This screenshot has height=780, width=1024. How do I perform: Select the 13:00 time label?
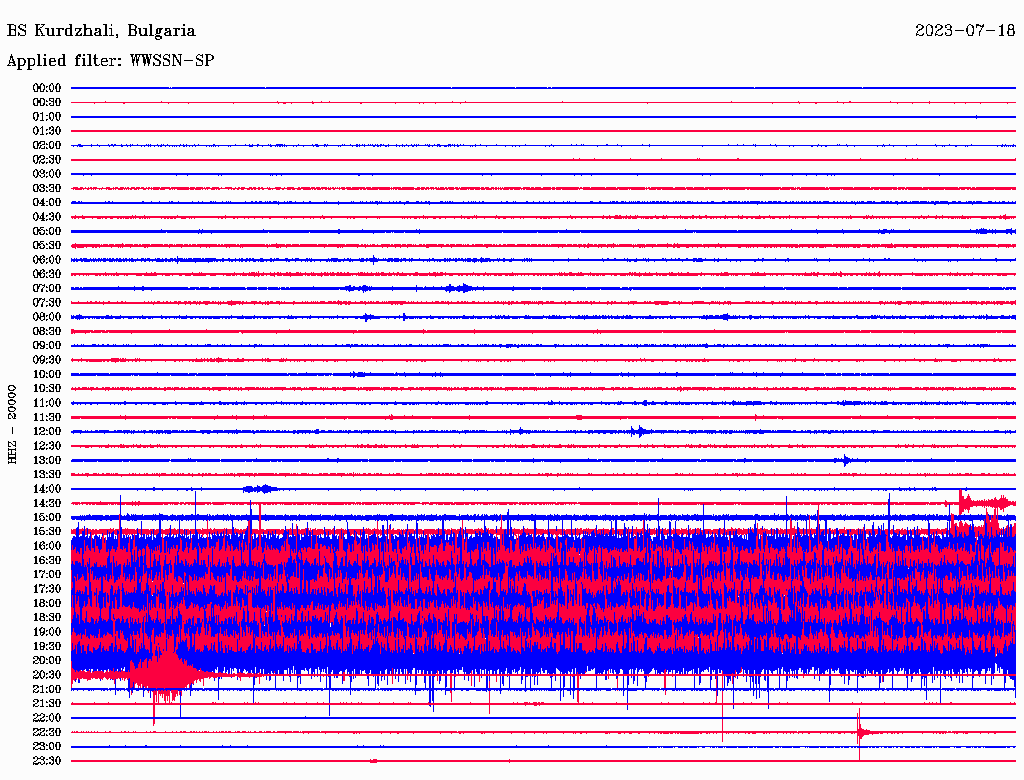(47, 460)
